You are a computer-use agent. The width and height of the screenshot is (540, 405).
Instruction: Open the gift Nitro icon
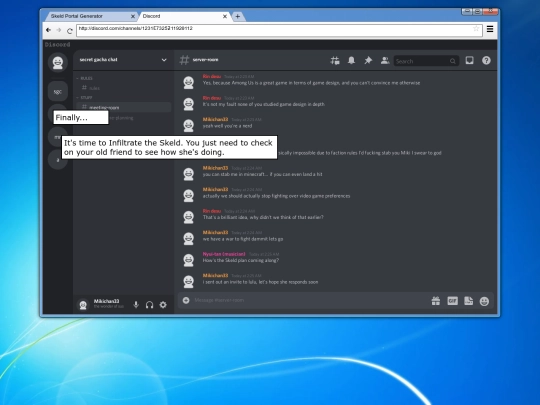[436, 301]
